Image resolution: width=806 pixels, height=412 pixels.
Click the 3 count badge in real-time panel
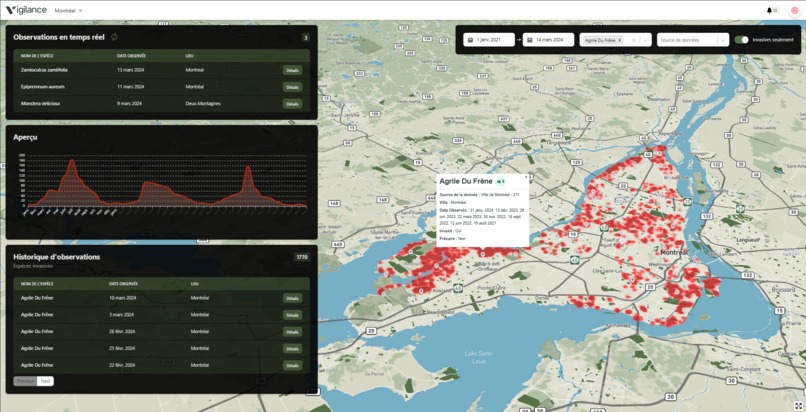[x=306, y=38]
